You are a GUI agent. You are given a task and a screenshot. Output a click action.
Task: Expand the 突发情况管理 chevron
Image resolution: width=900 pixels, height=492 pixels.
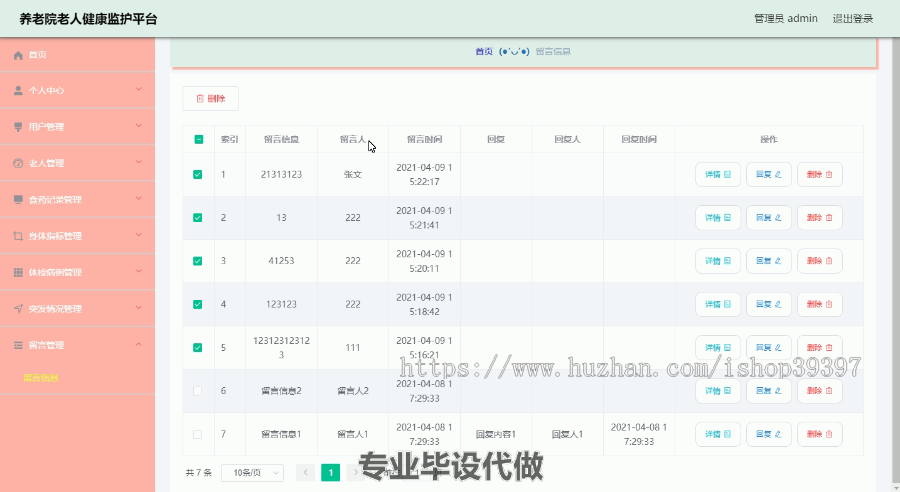[138, 308]
